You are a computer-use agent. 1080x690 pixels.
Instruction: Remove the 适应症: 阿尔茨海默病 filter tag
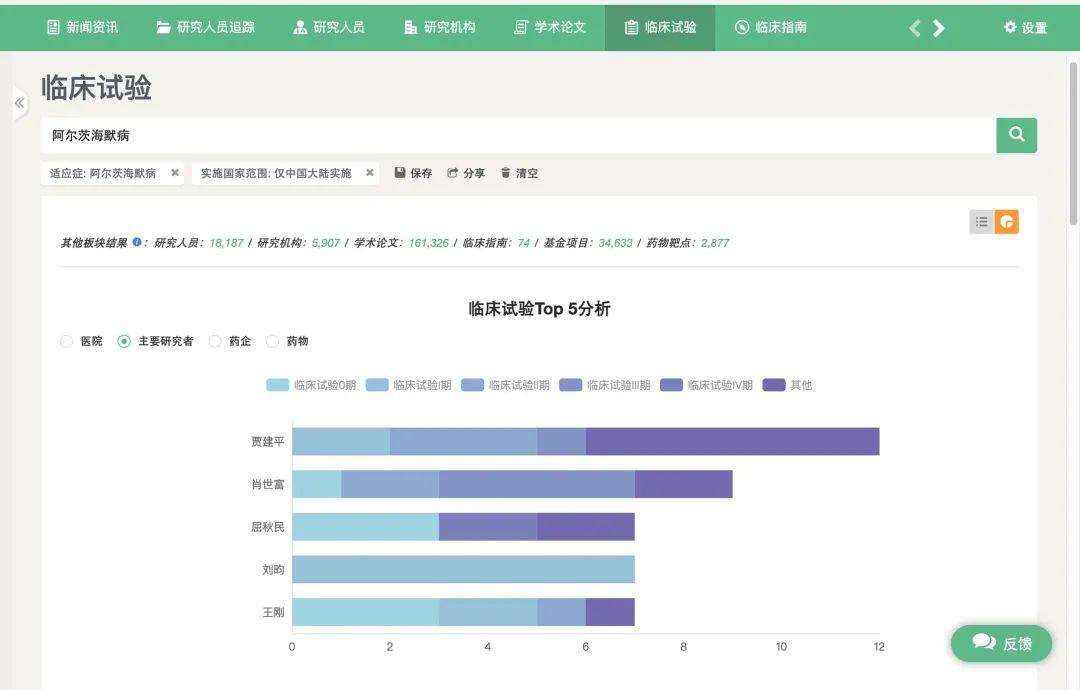(x=175, y=173)
